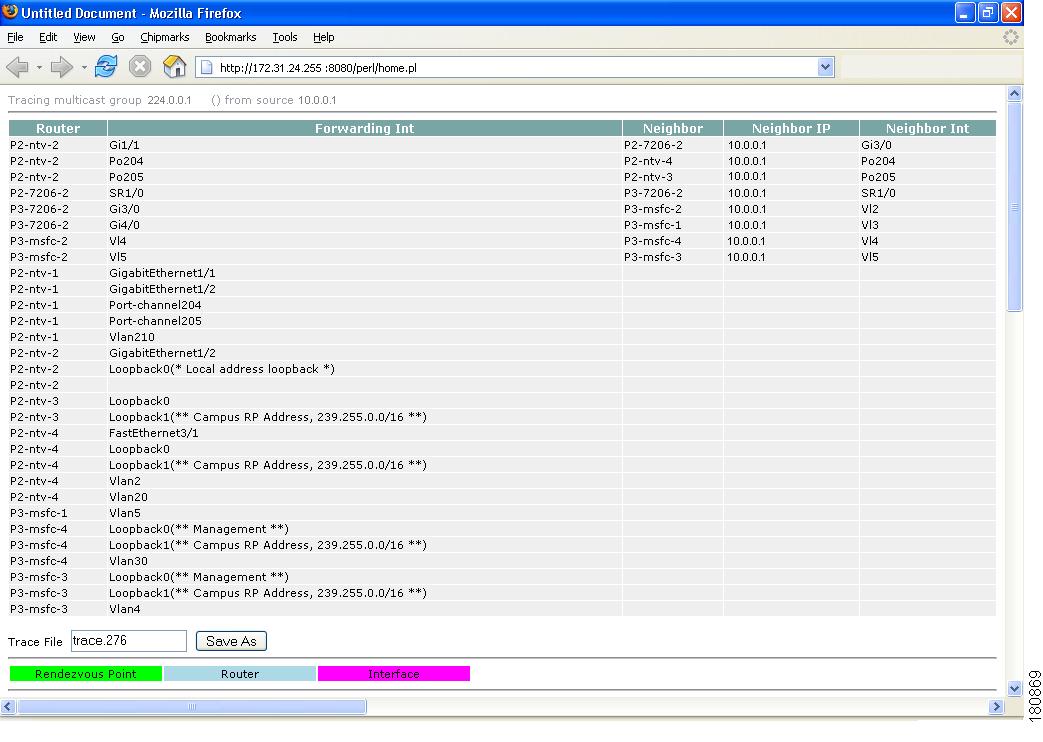This screenshot has height=742, width=1043.
Task: Open the Go menu
Action: click(x=118, y=37)
